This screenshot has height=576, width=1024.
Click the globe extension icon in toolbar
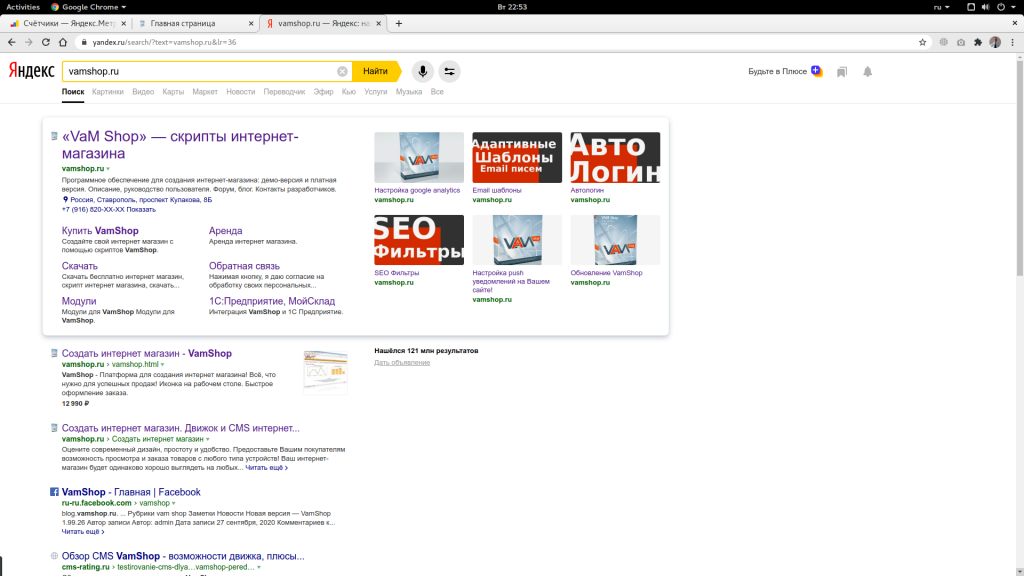click(x=944, y=42)
